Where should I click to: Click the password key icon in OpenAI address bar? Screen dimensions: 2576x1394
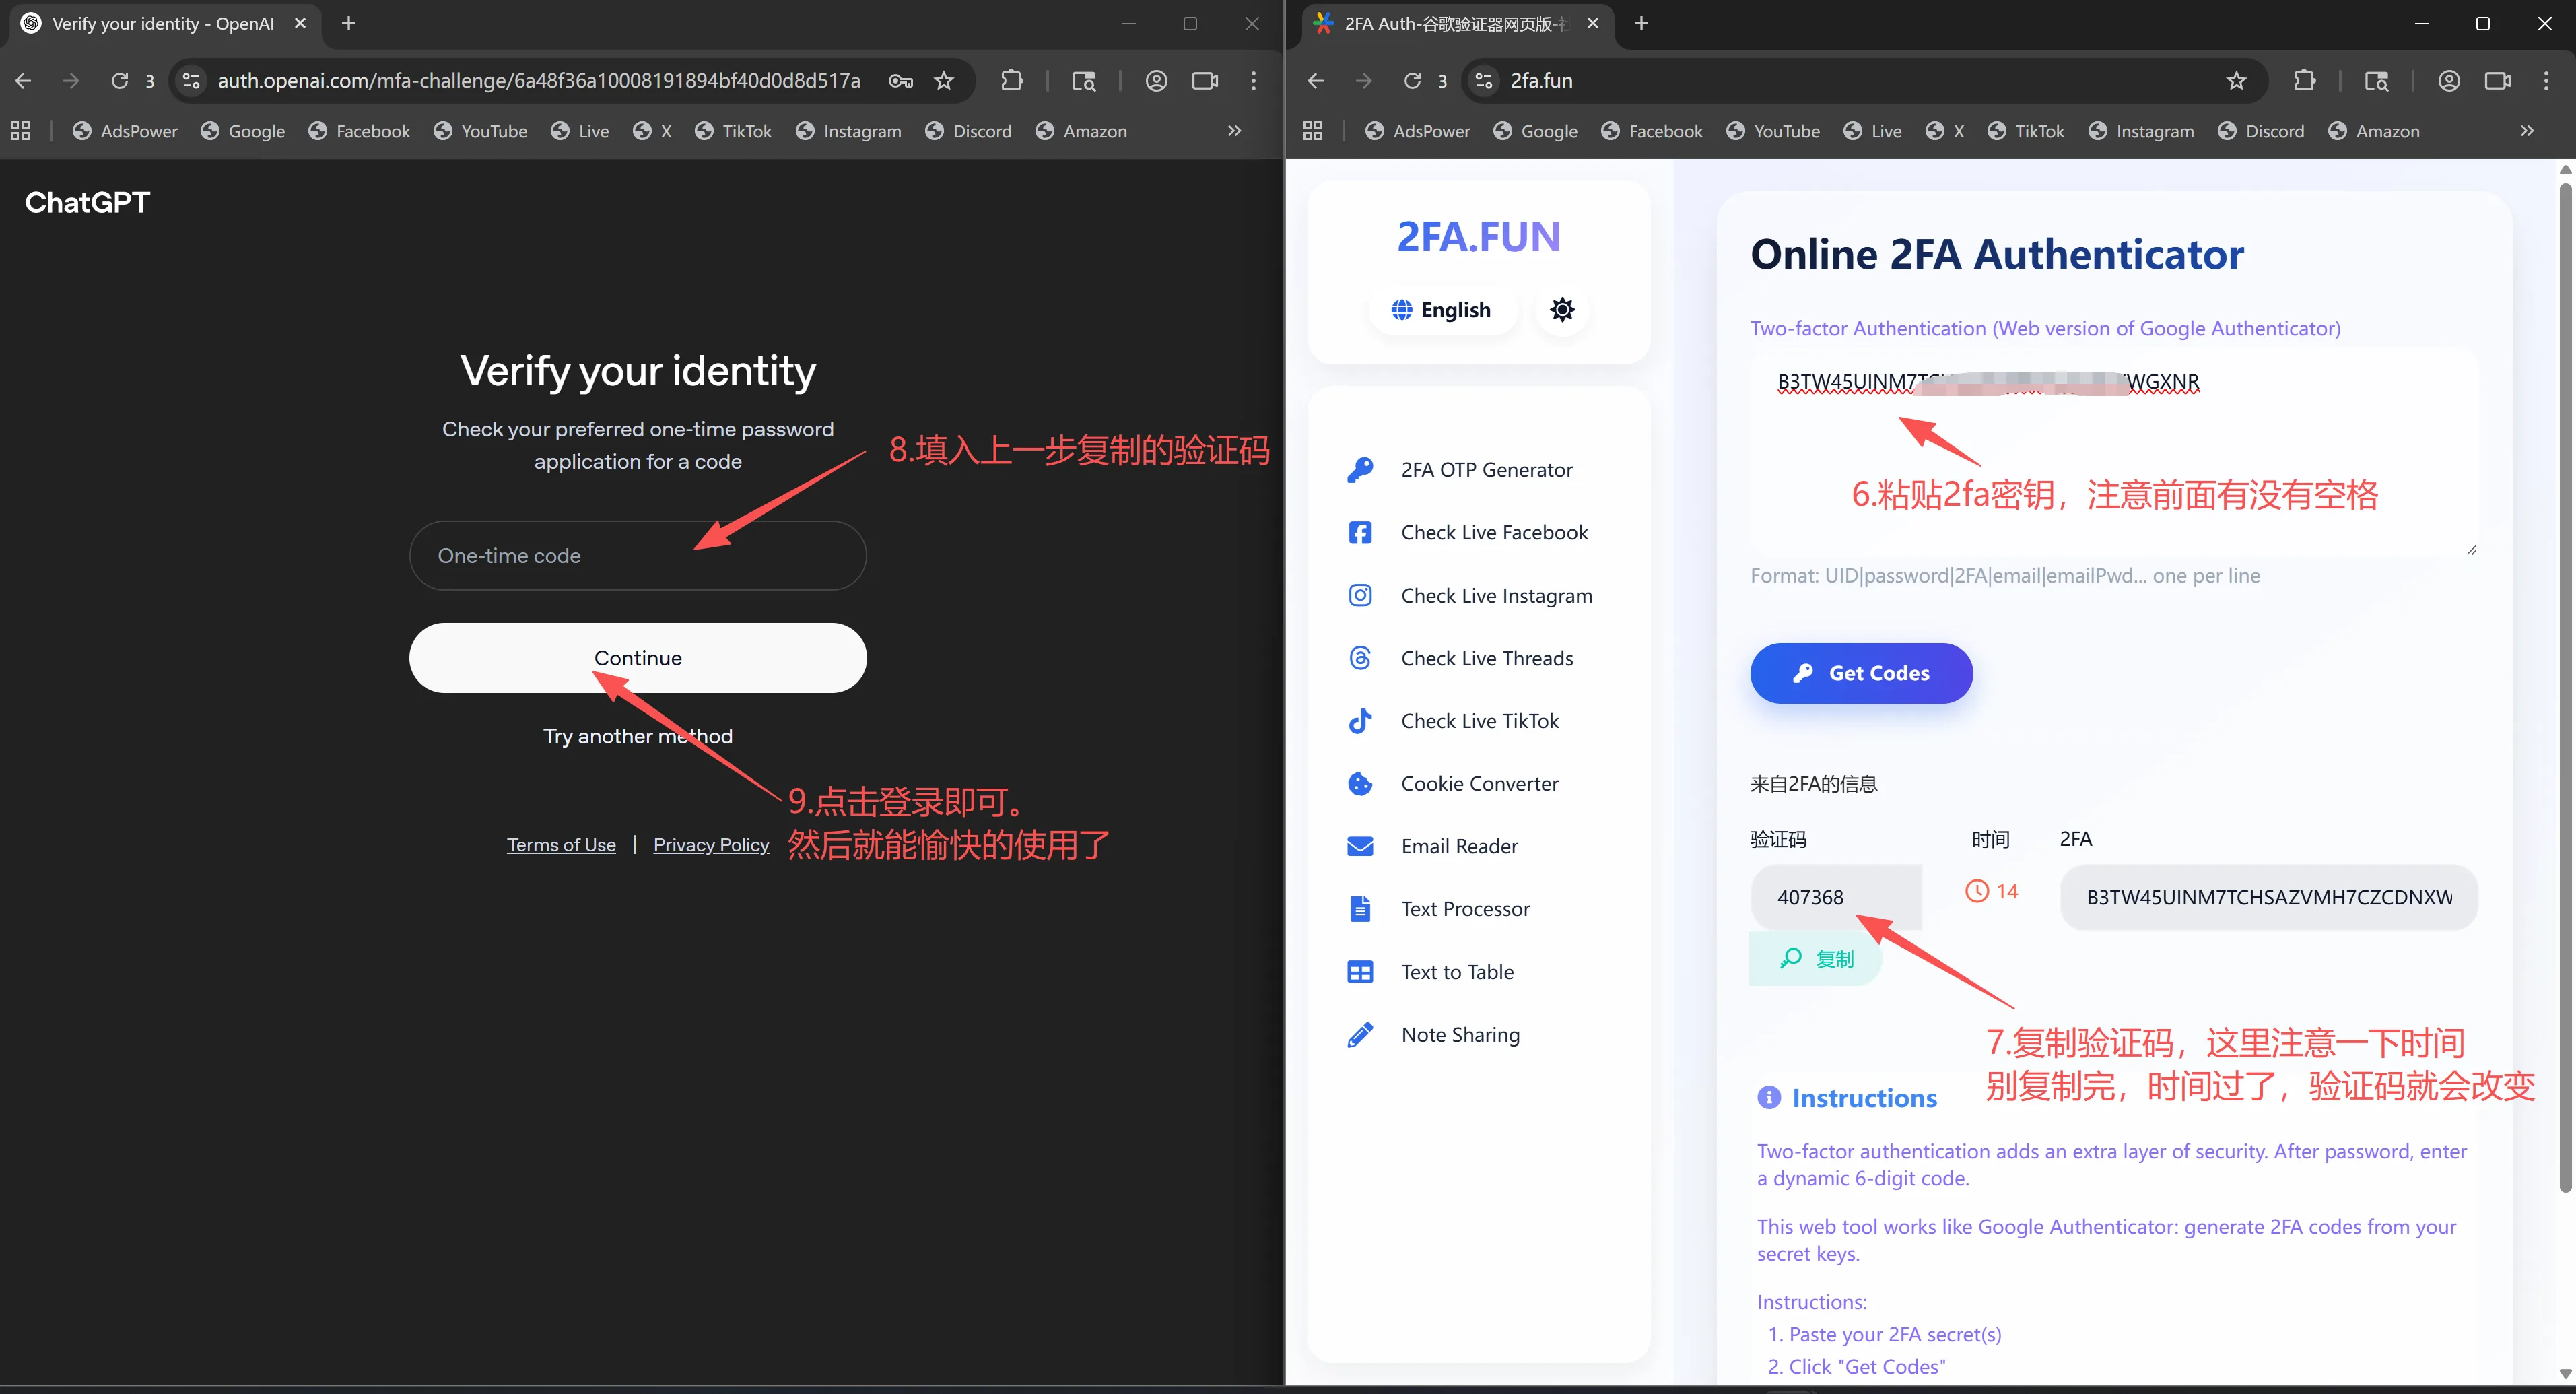click(x=900, y=81)
